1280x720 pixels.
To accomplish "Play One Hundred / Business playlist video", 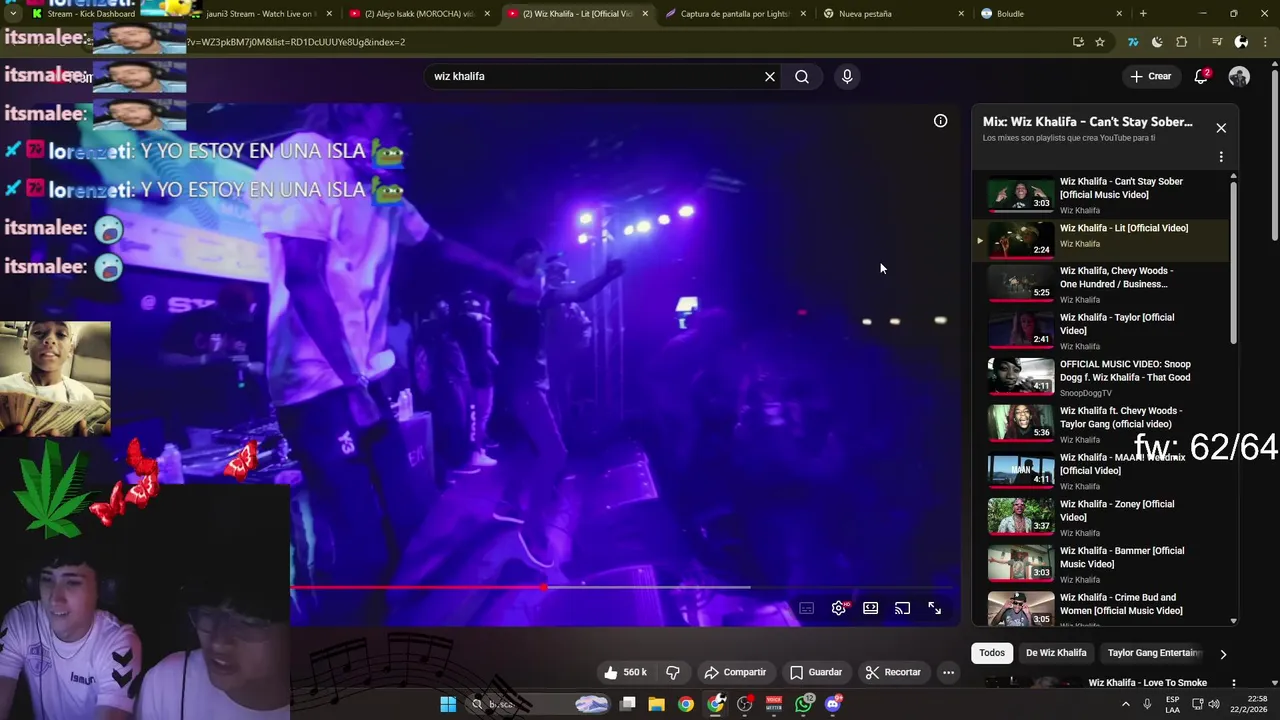I will point(1100,285).
